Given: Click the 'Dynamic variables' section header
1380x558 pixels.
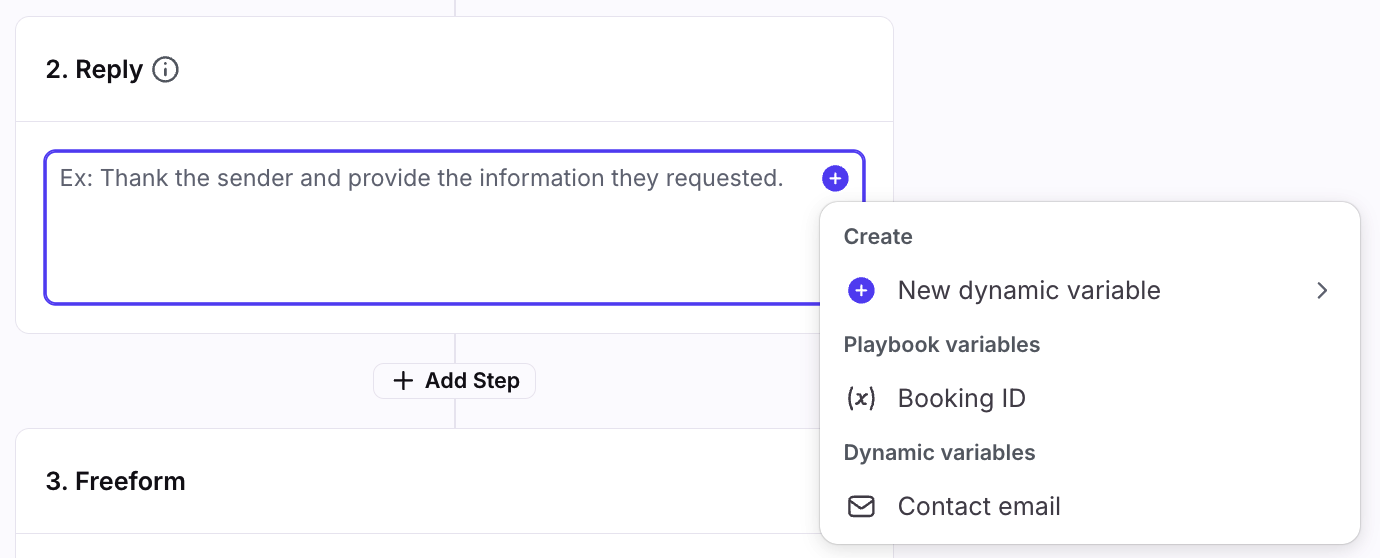Looking at the screenshot, I should 939,453.
